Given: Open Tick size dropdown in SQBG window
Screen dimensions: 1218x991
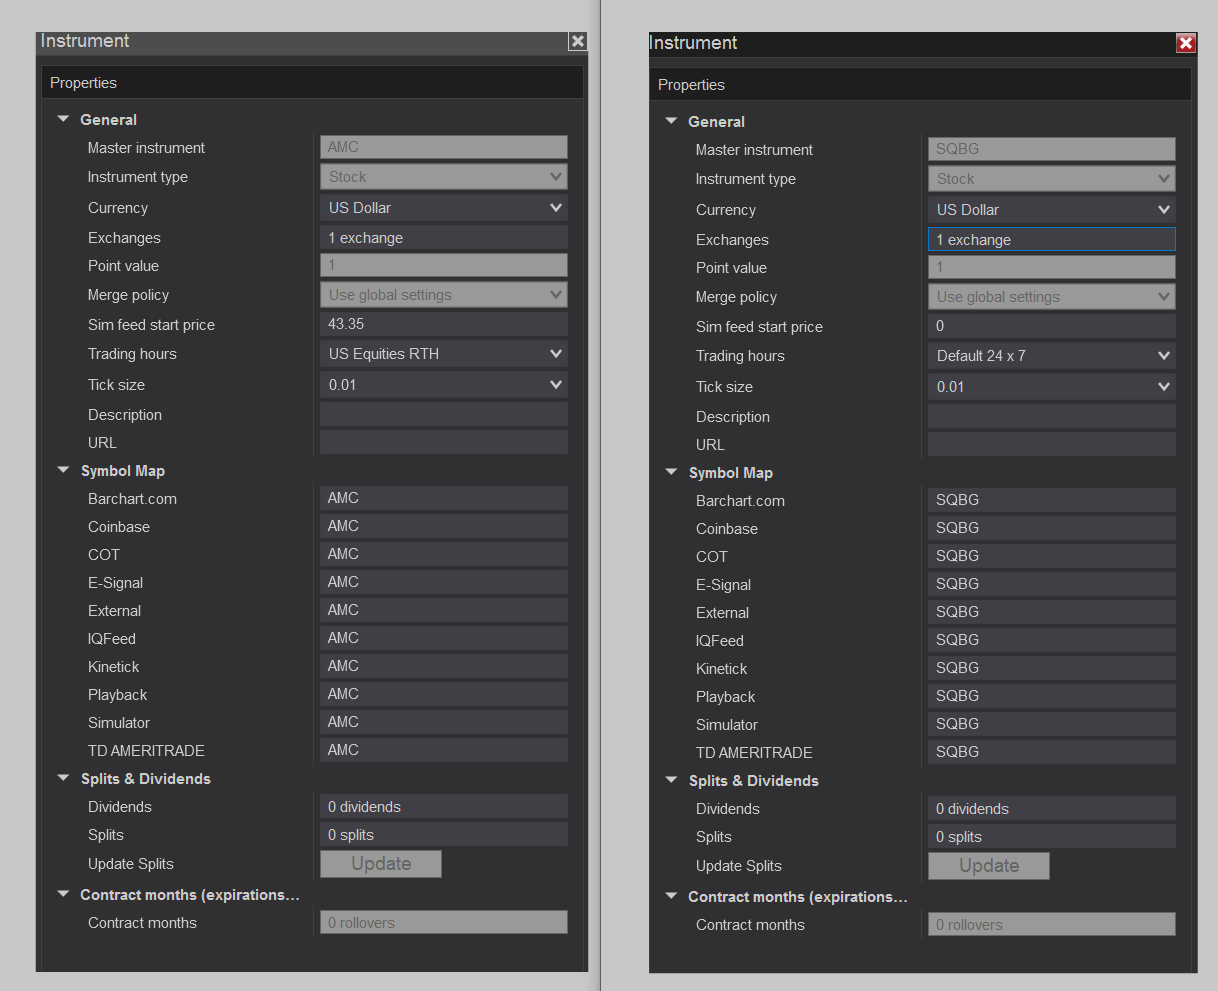Looking at the screenshot, I should pyautogui.click(x=1052, y=387).
